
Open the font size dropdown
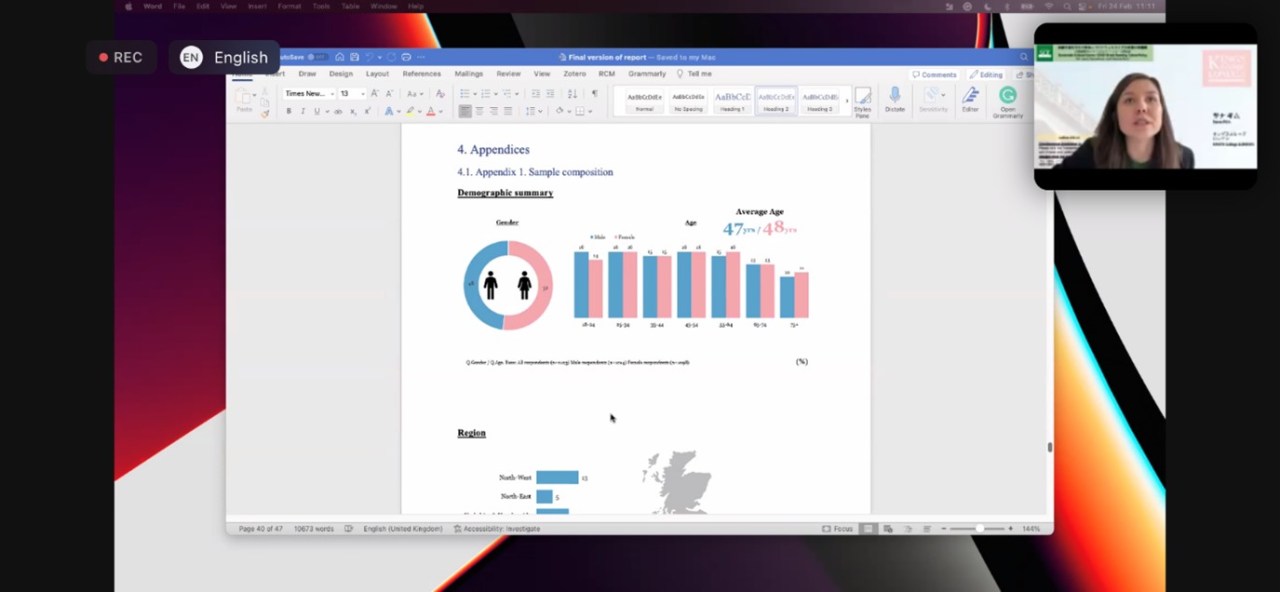(x=350, y=94)
